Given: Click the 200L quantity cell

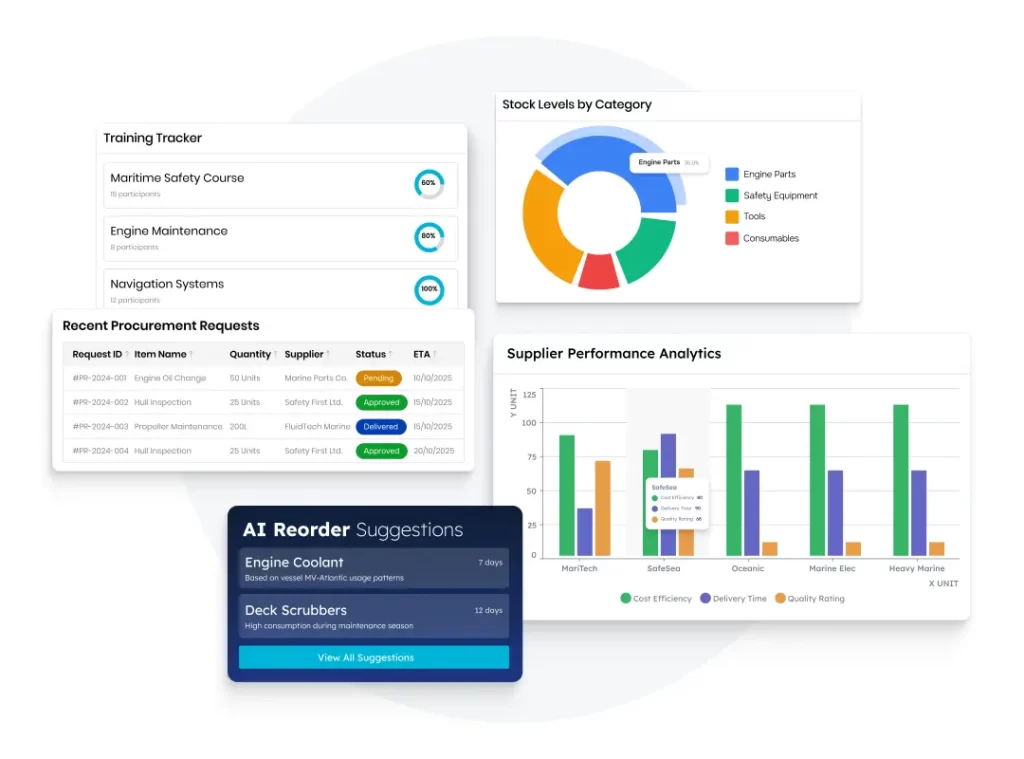Looking at the screenshot, I should tap(238, 427).
